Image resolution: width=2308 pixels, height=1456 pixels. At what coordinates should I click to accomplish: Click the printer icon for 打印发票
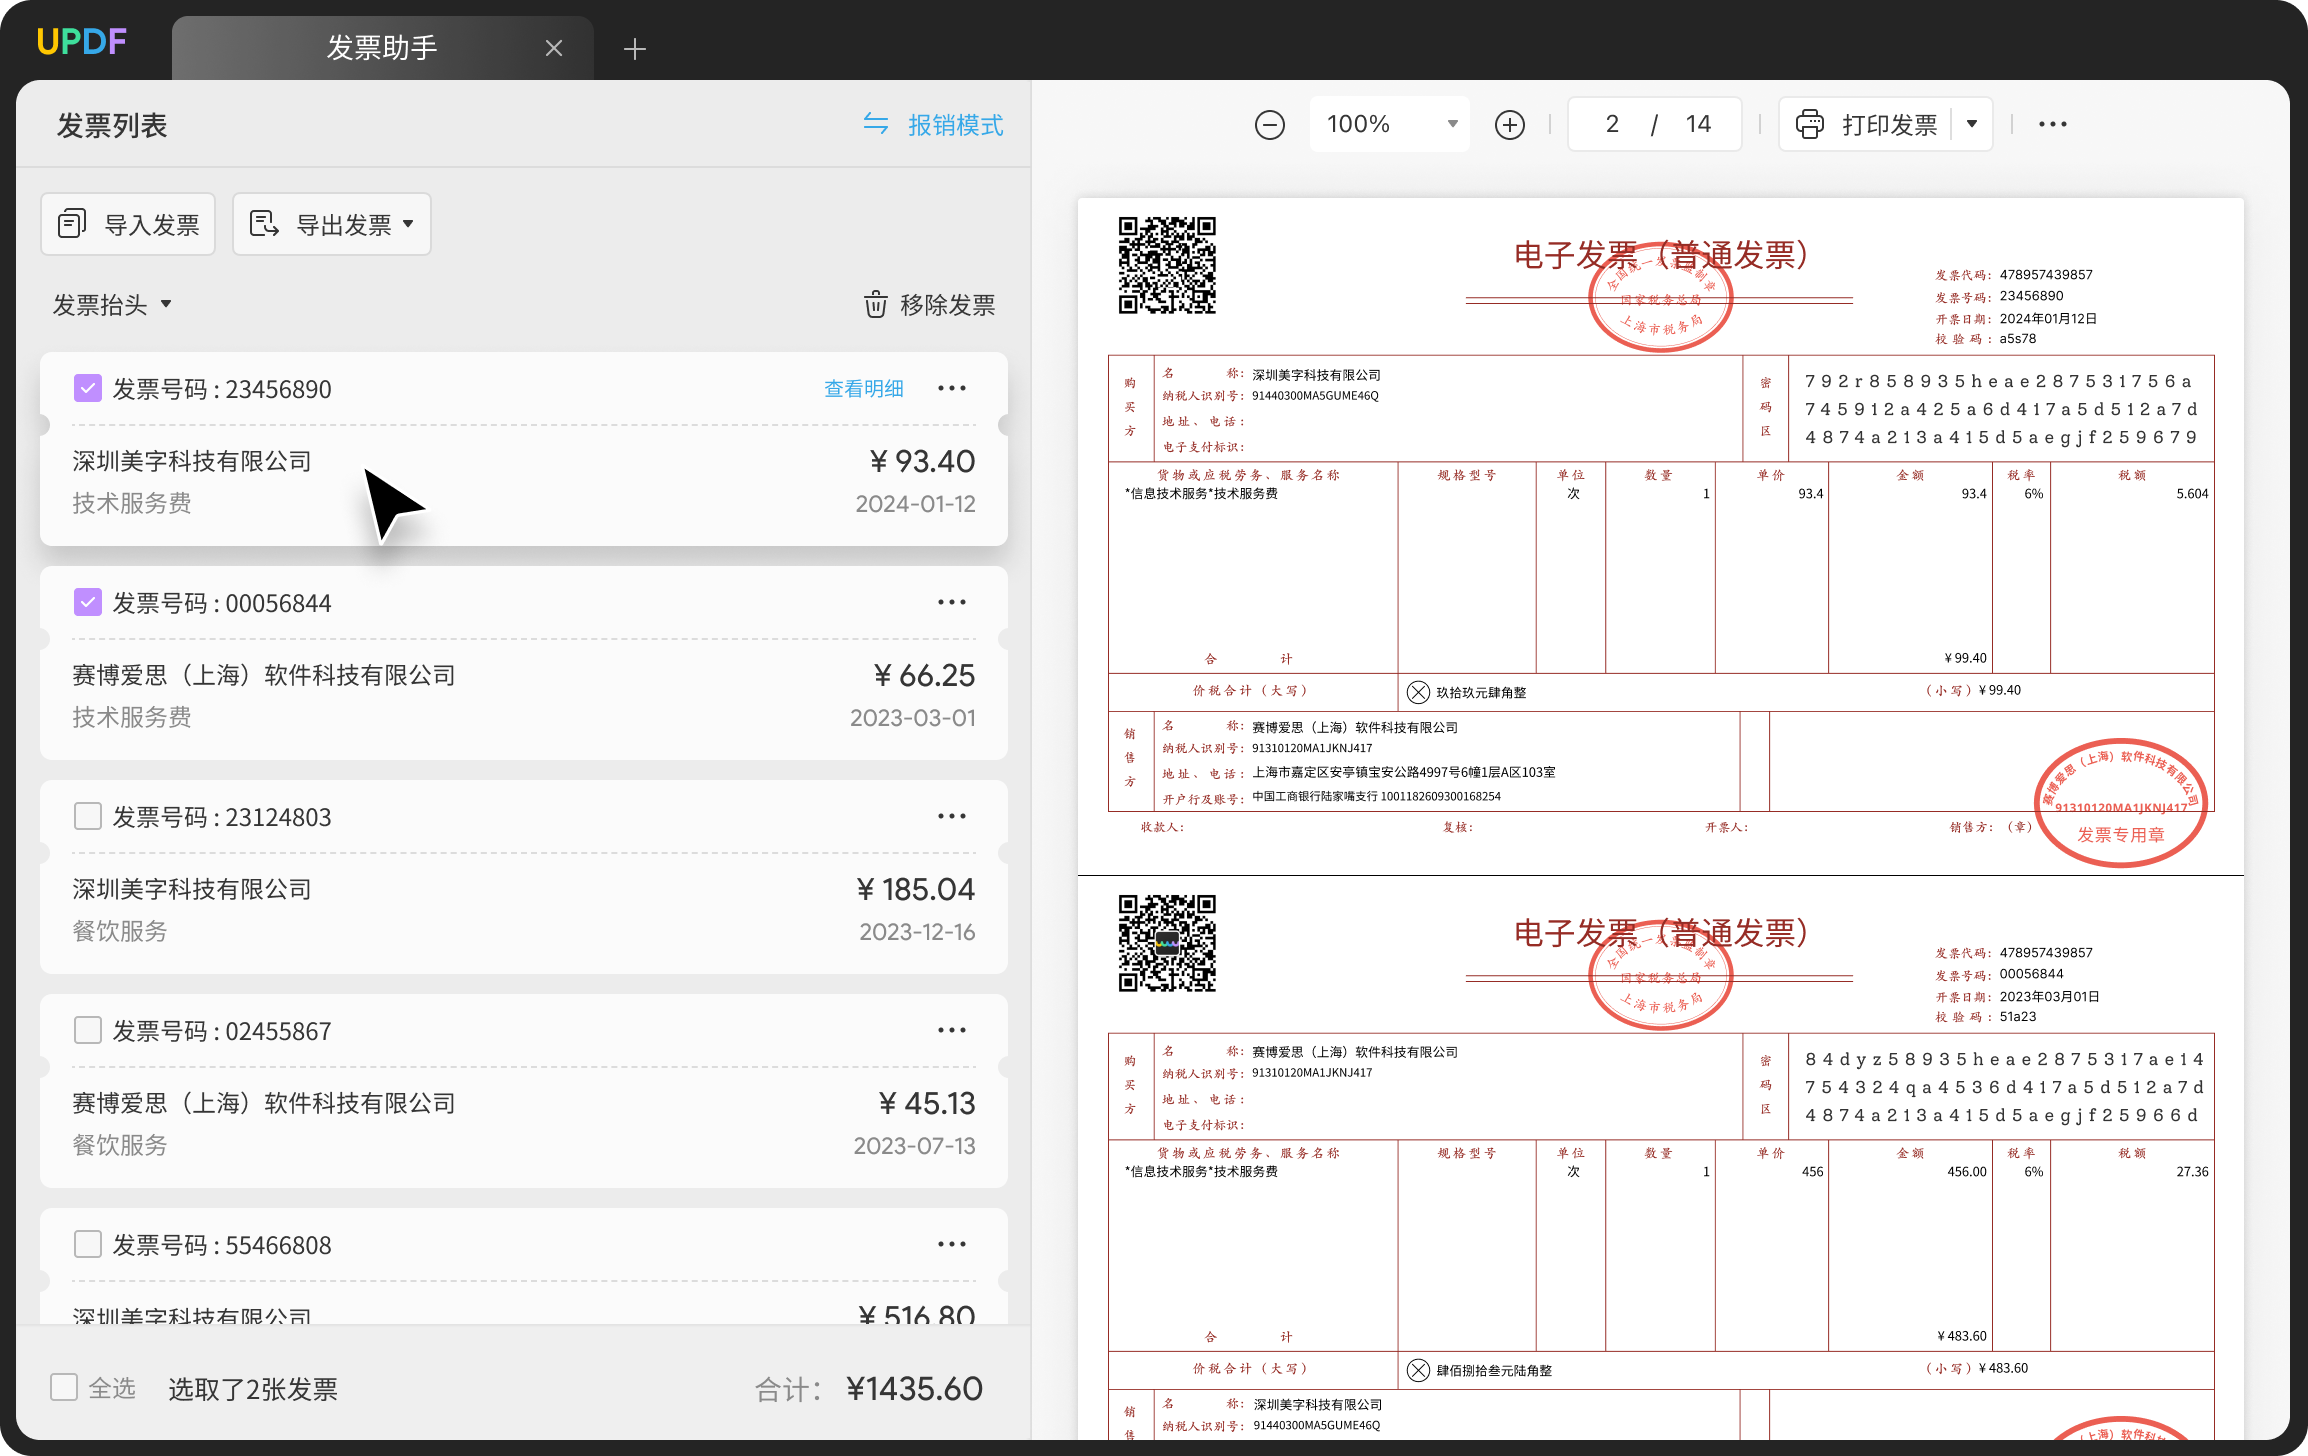click(x=1809, y=125)
